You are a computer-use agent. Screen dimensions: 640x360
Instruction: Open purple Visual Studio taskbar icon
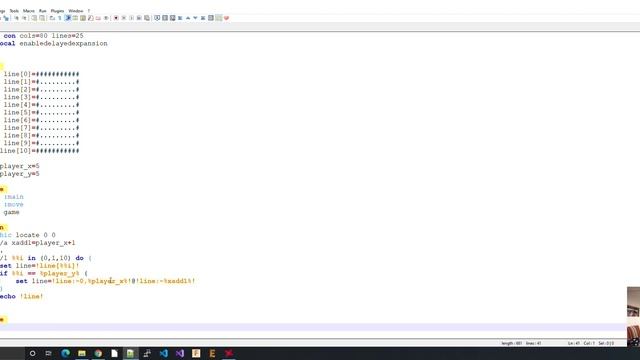[180, 353]
